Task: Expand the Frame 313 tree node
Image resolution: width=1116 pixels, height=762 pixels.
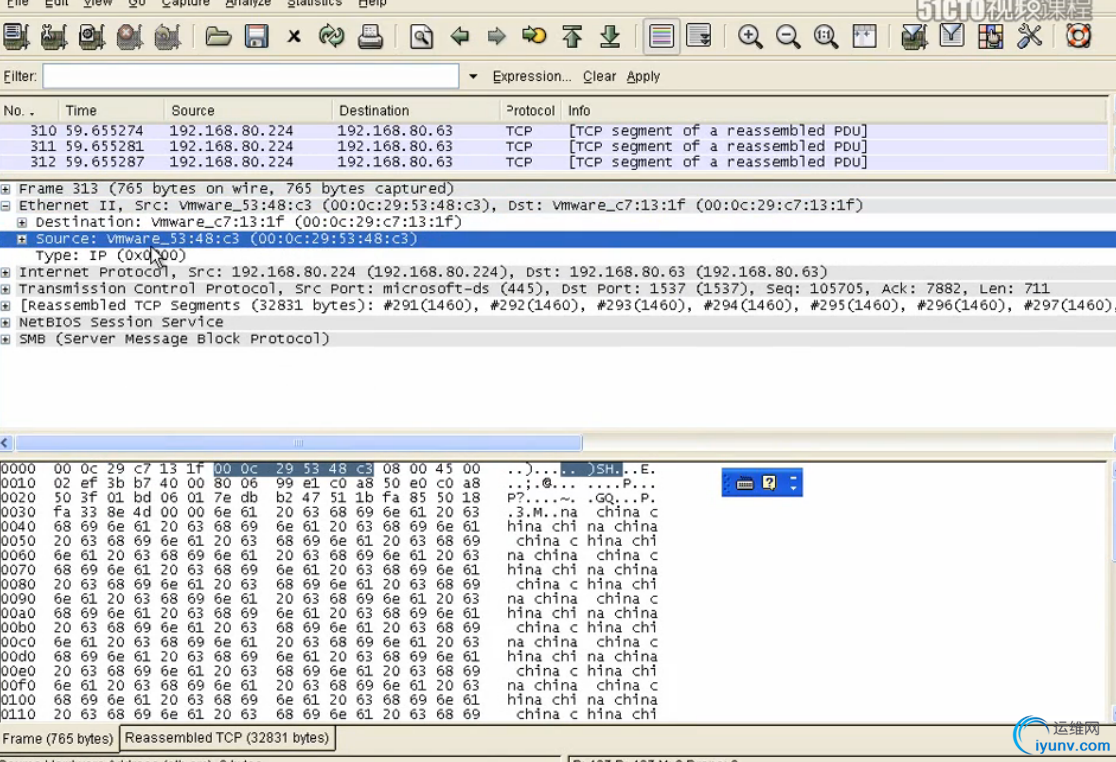Action: click(x=6, y=189)
